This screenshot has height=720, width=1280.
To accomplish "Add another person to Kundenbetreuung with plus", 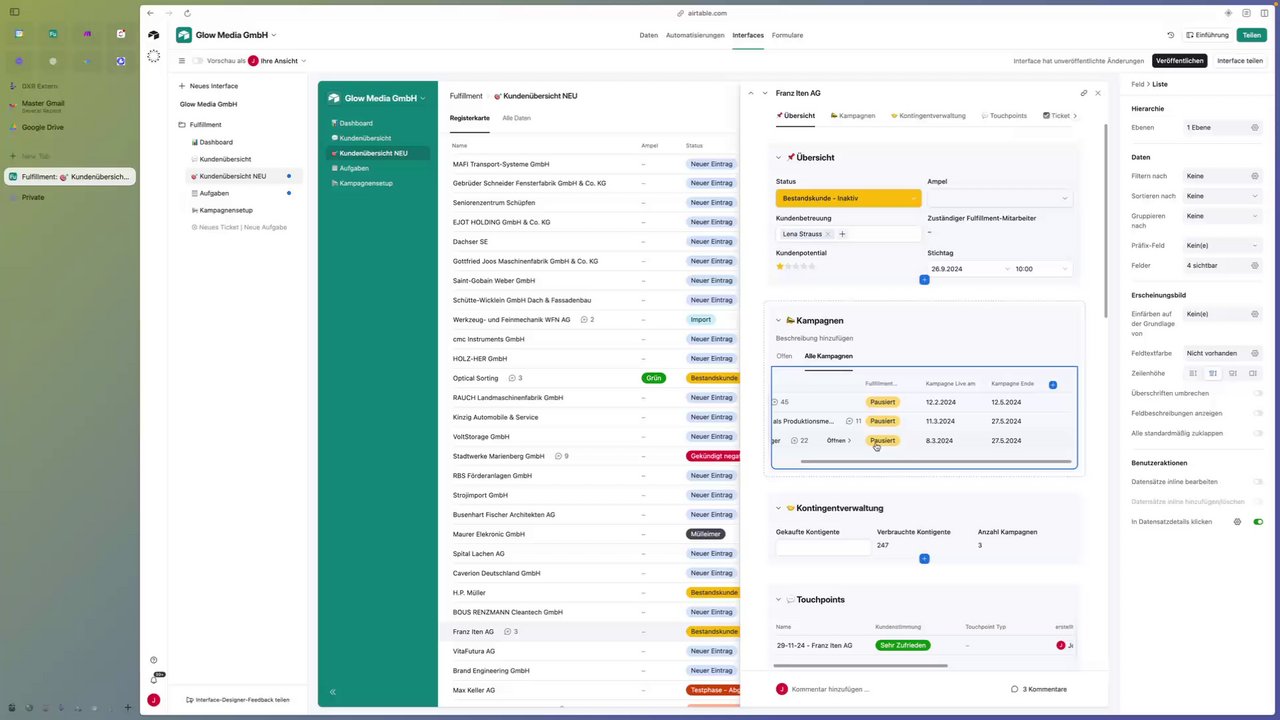I will 842,234.
